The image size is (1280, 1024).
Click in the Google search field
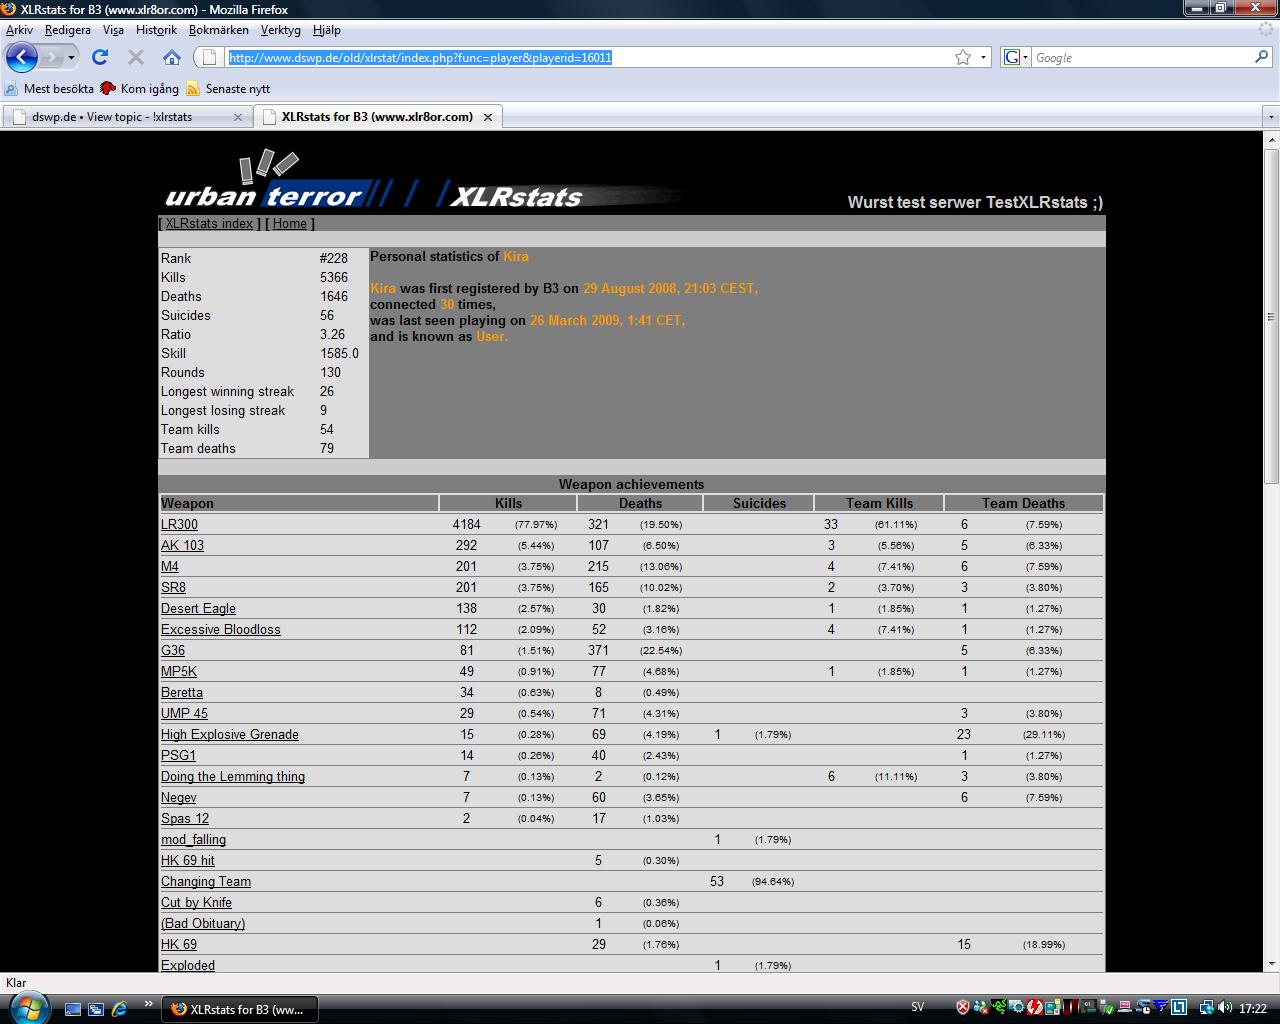(x=1140, y=57)
